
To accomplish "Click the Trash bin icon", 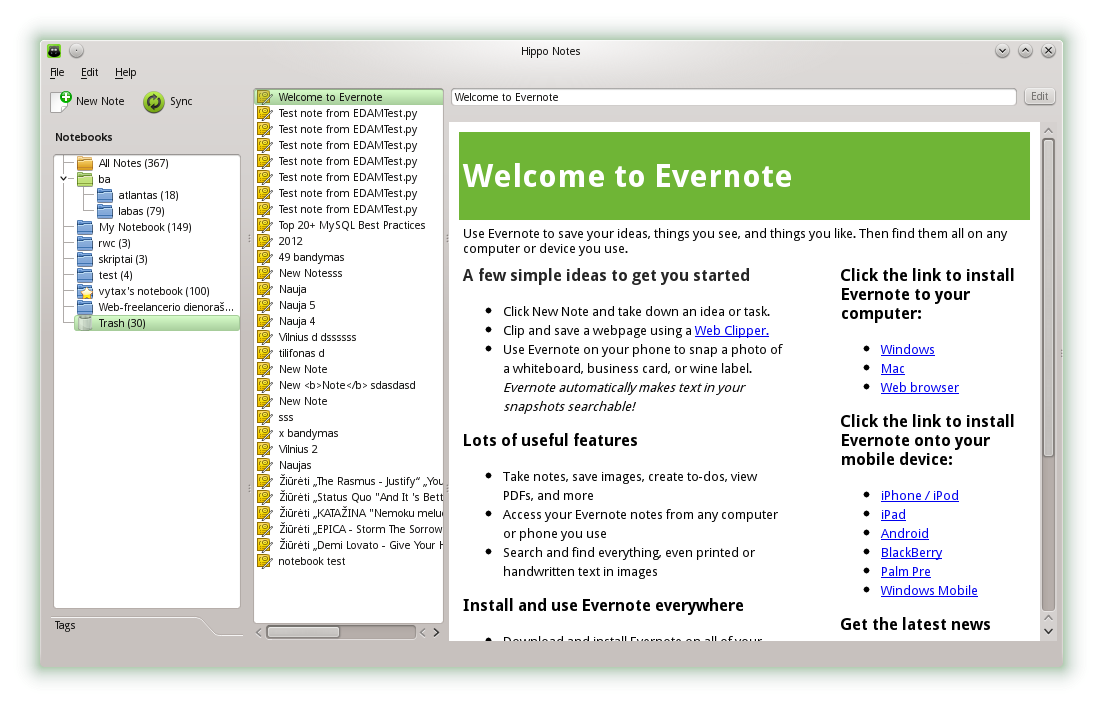I will pos(85,324).
